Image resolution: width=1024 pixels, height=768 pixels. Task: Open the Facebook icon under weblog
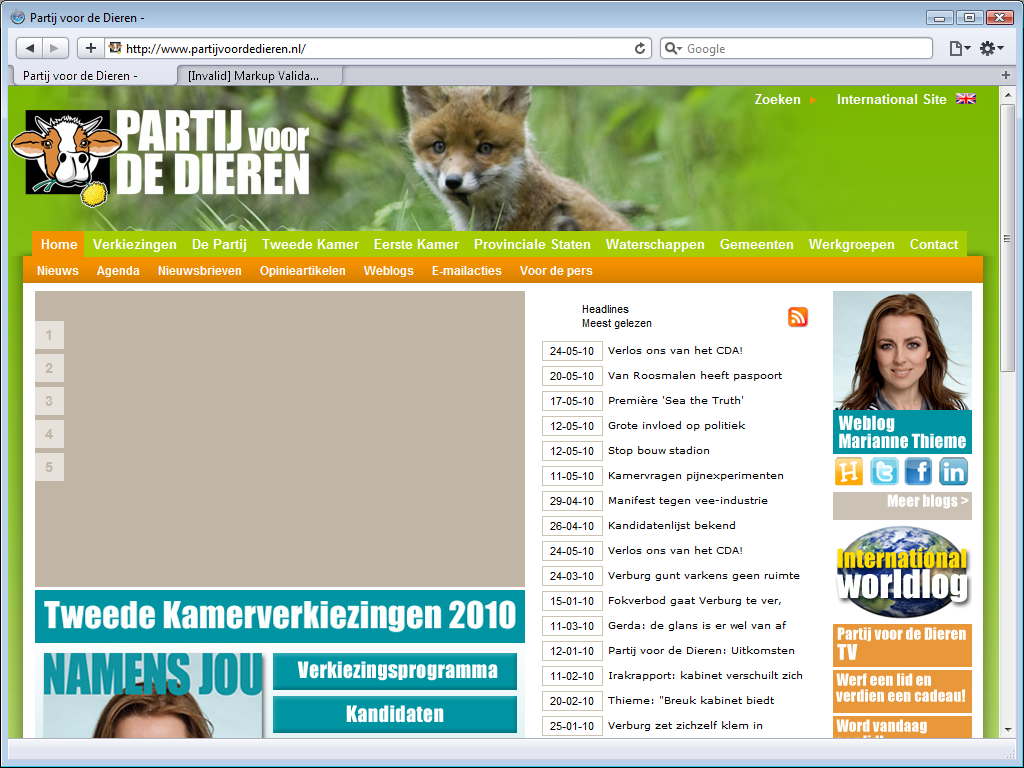pos(918,471)
